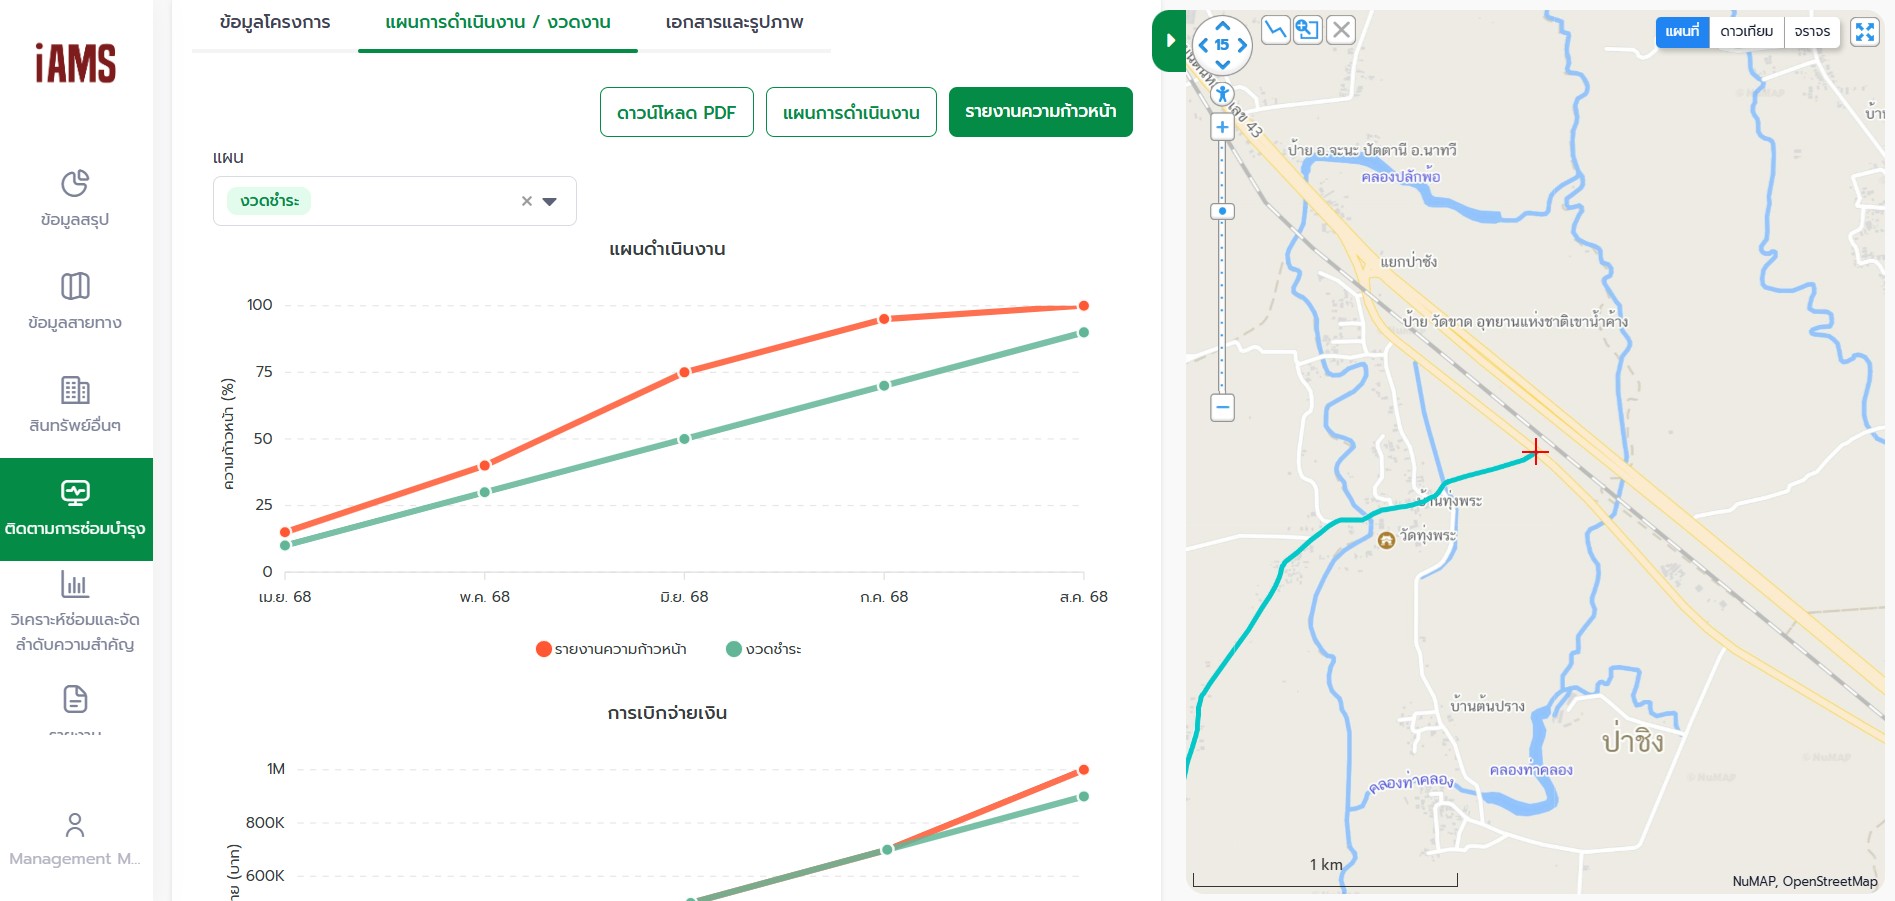Collapse the map panel with green arrow

tap(1169, 41)
